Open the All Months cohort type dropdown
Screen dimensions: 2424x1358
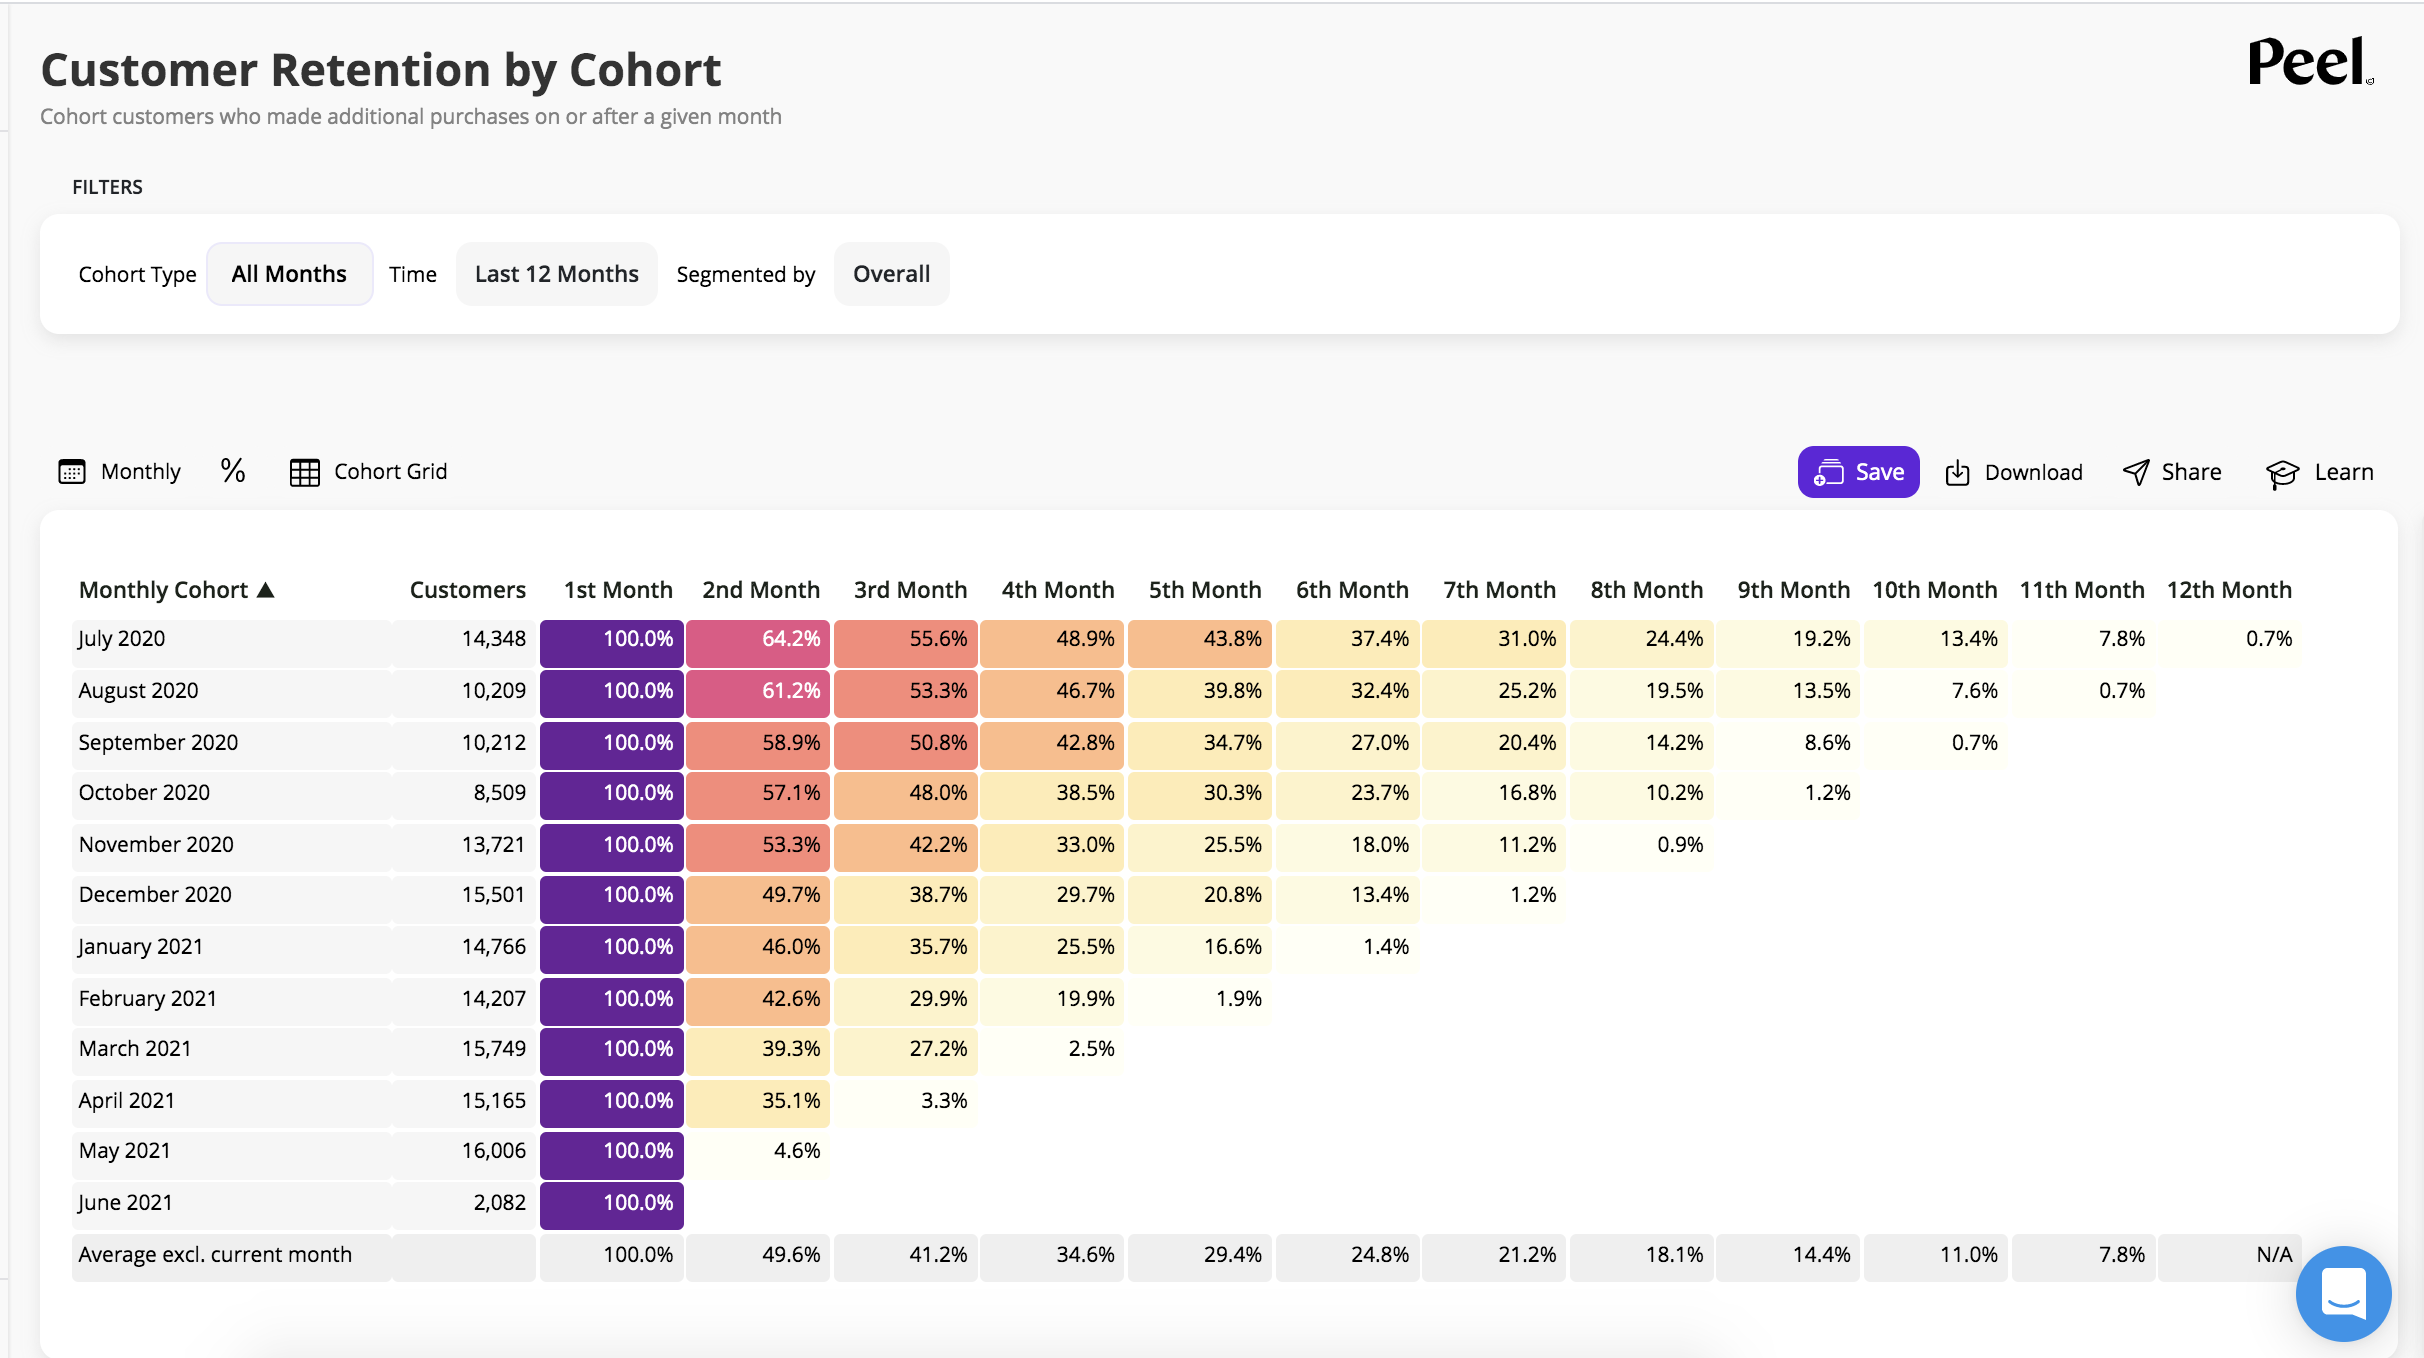click(289, 274)
